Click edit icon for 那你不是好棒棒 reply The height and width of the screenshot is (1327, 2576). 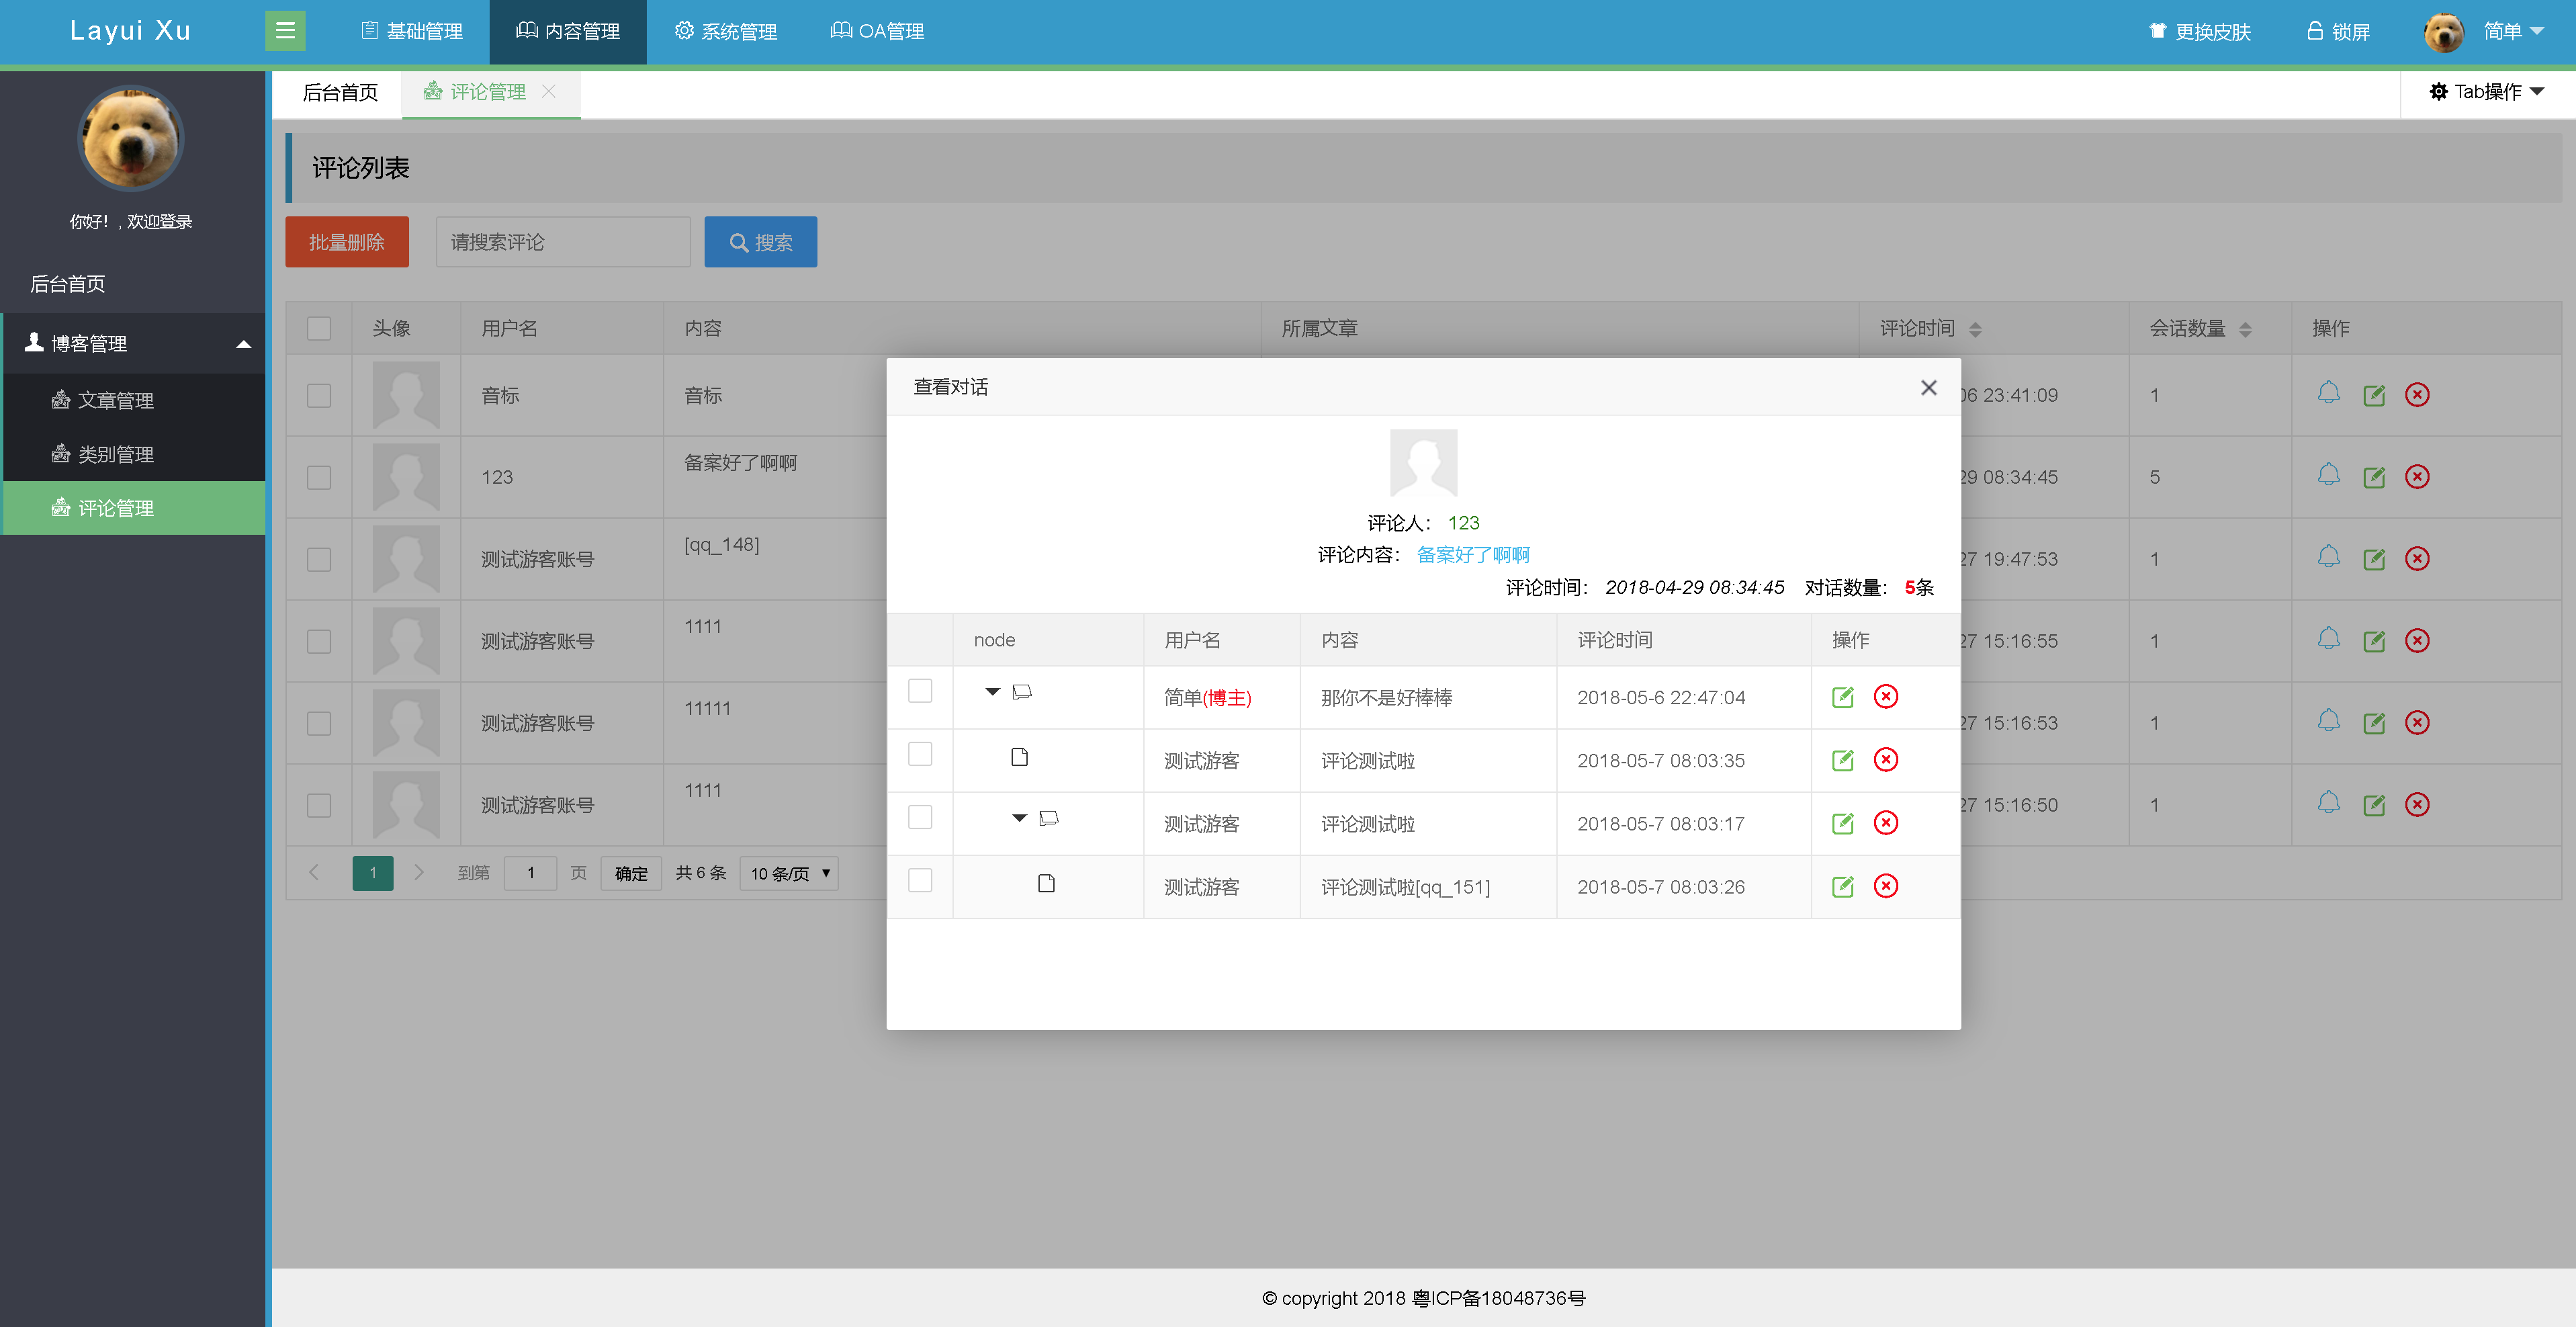click(1842, 697)
